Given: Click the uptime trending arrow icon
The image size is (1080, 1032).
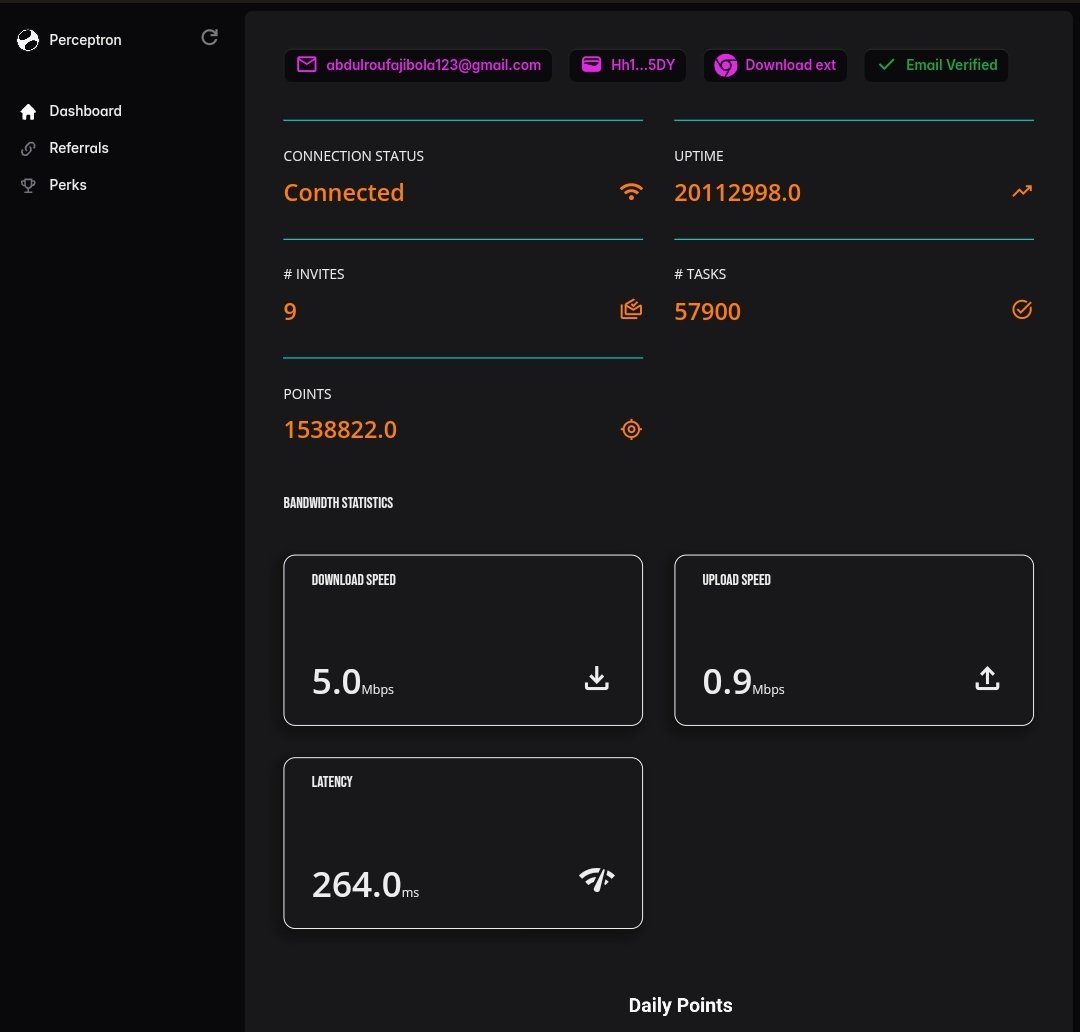Looking at the screenshot, I should pyautogui.click(x=1021, y=190).
